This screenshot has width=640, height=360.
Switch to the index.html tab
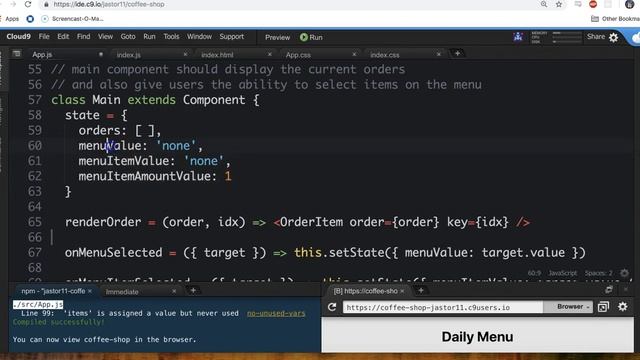pos(217,54)
